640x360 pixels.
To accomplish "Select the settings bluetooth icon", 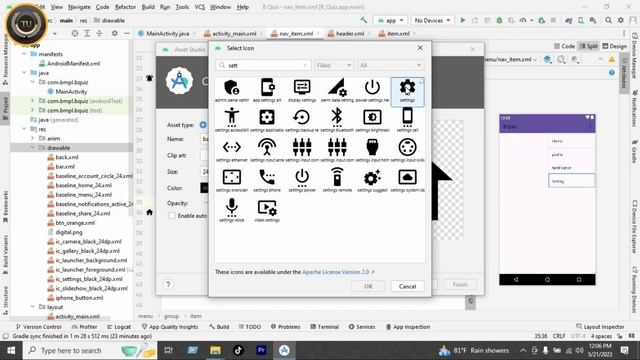I will [337, 120].
